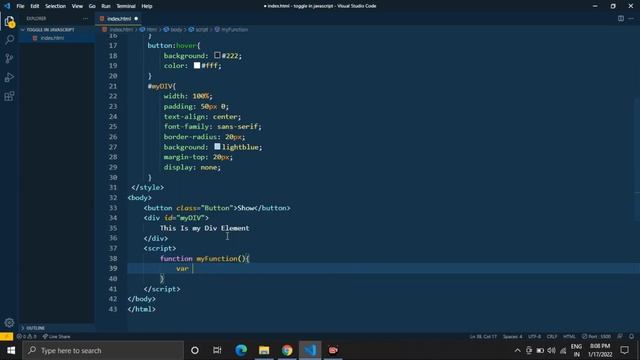Click the split editor right icon

tap(620, 18)
